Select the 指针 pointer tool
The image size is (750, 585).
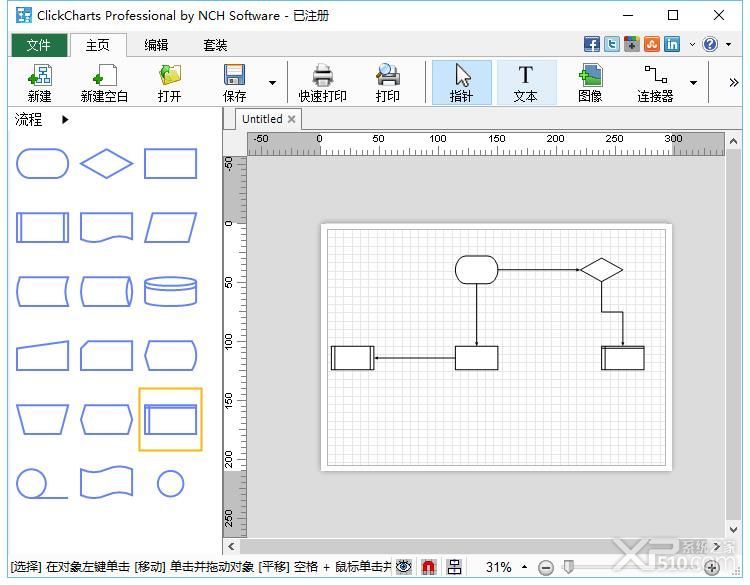pyautogui.click(x=462, y=82)
